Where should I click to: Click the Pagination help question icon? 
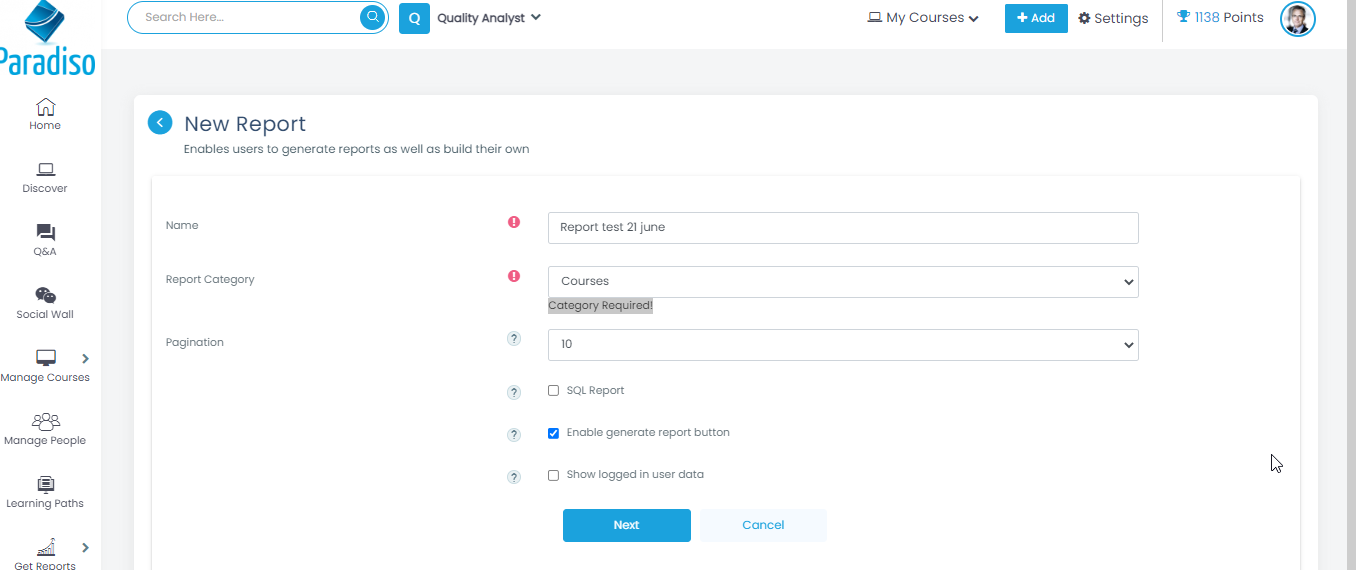(x=514, y=339)
